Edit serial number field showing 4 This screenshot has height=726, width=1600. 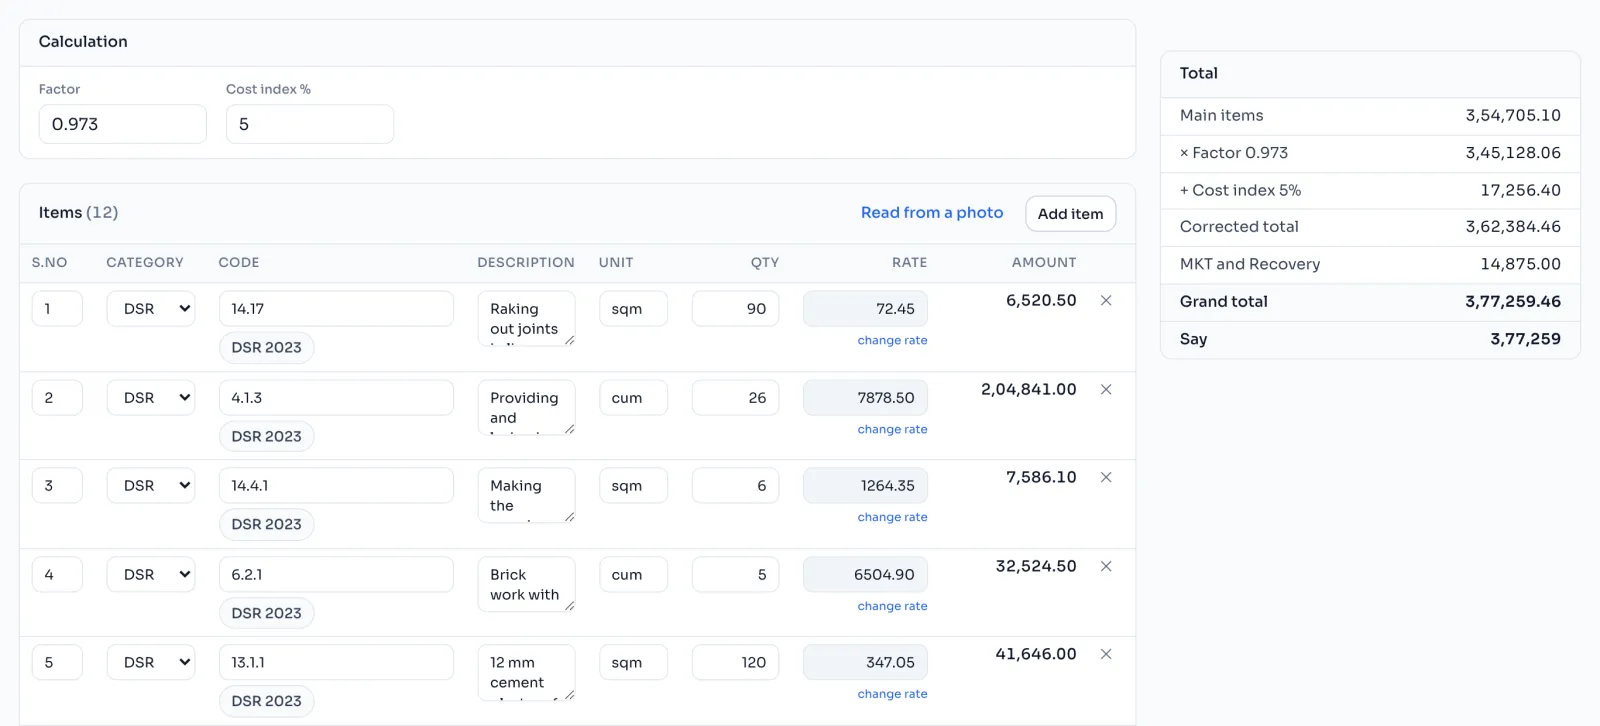[57, 574]
